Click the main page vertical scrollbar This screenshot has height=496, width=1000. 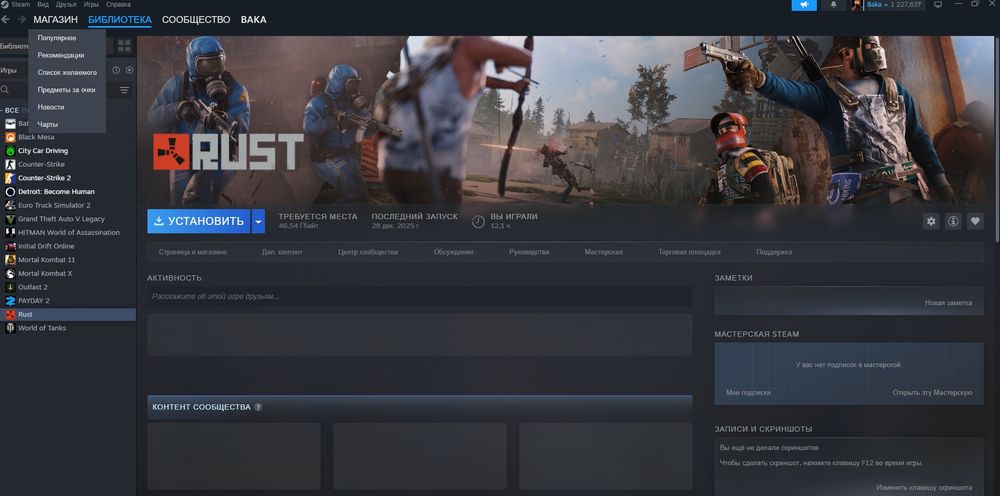click(x=997, y=139)
